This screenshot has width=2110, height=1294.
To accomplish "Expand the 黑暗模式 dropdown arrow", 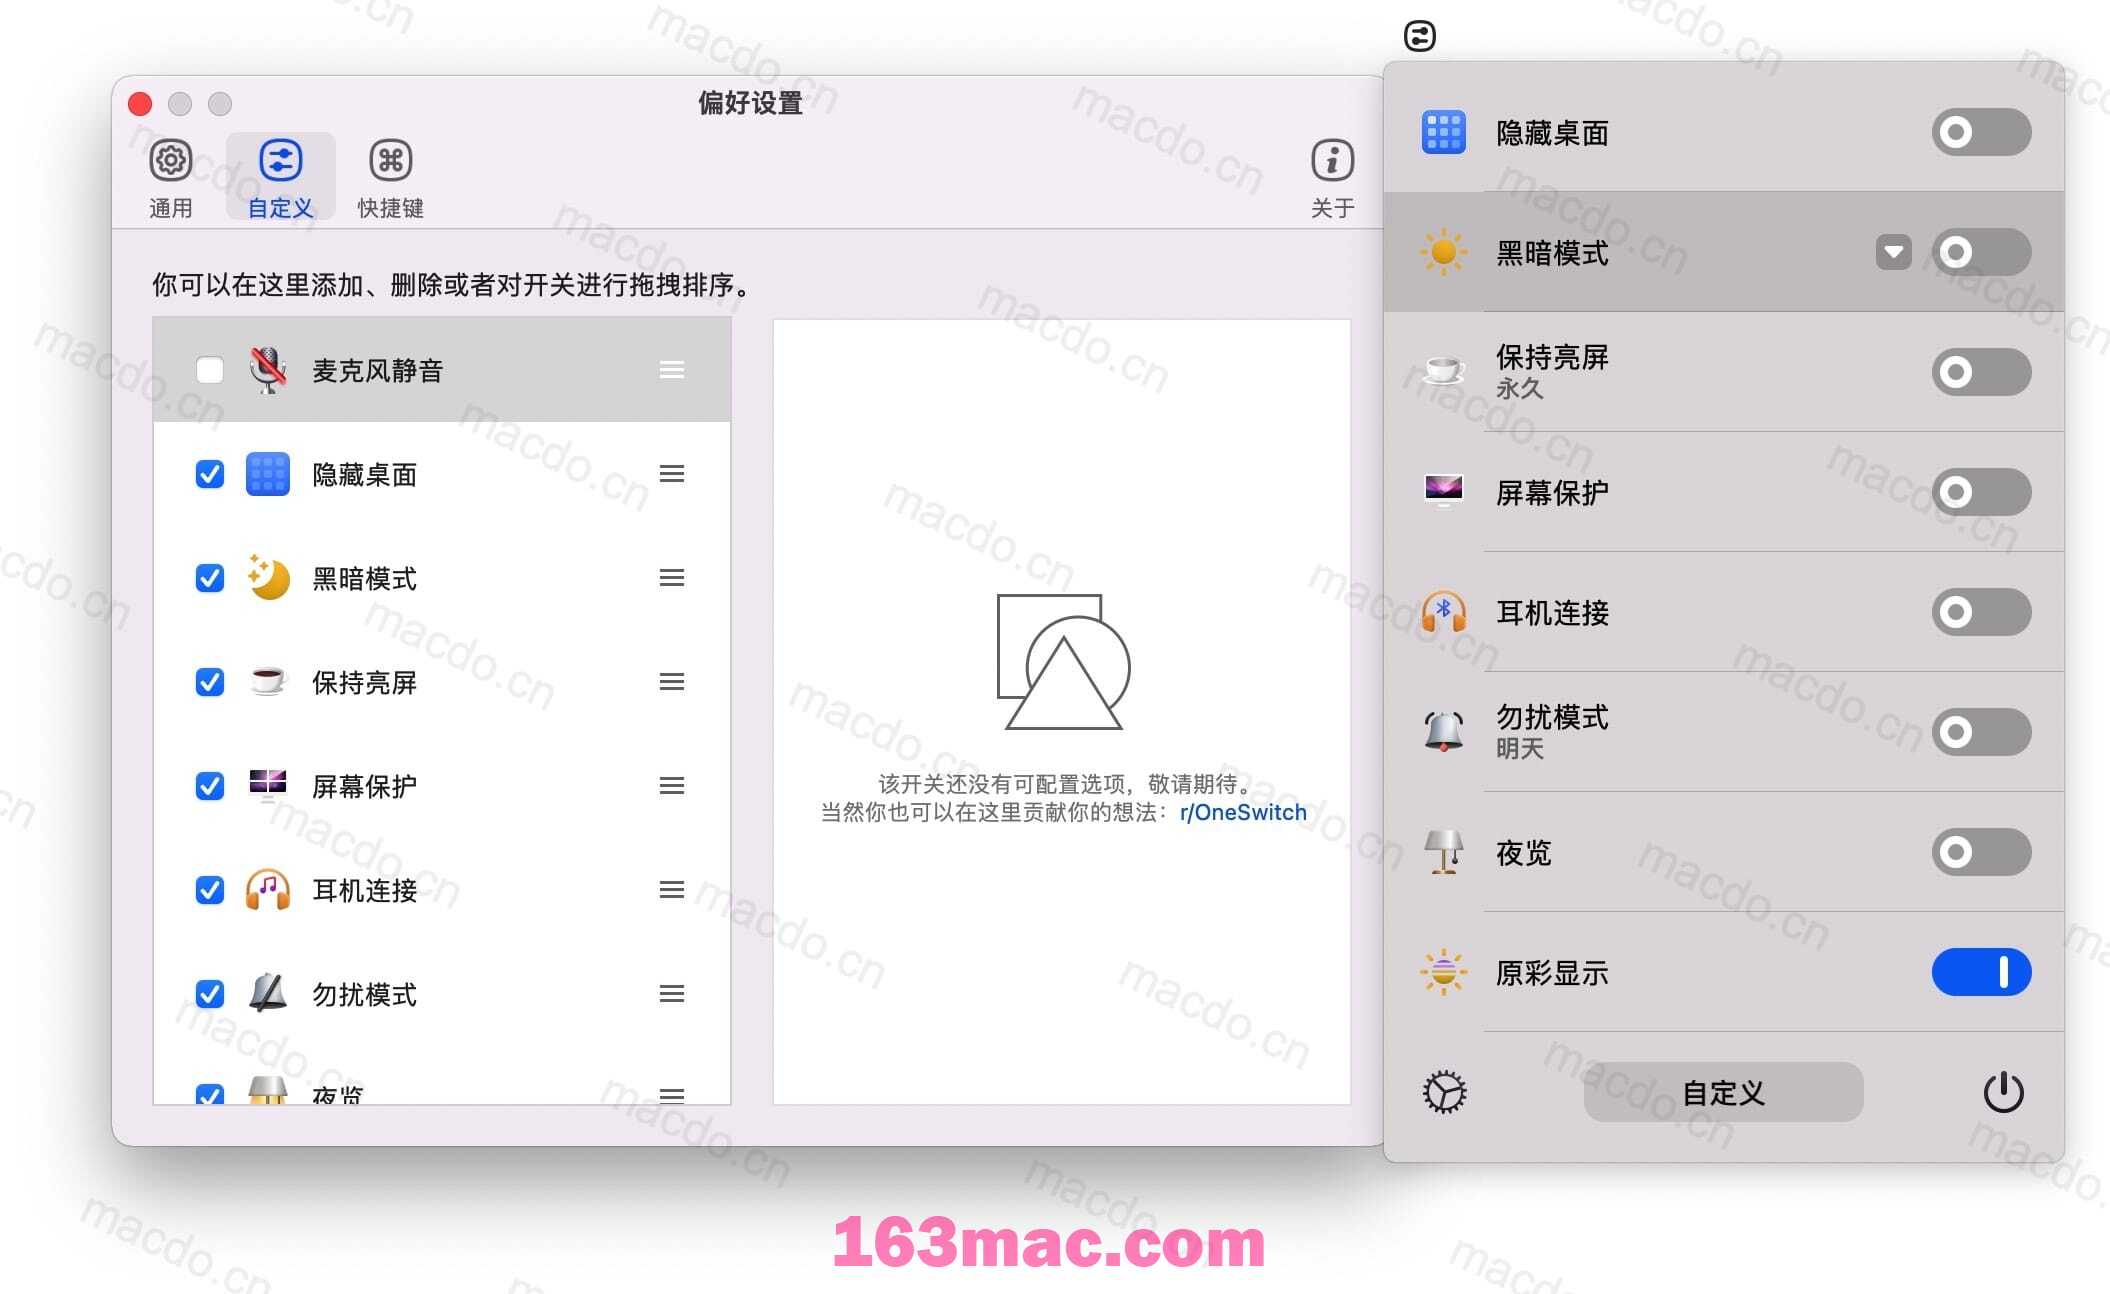I will (1893, 252).
